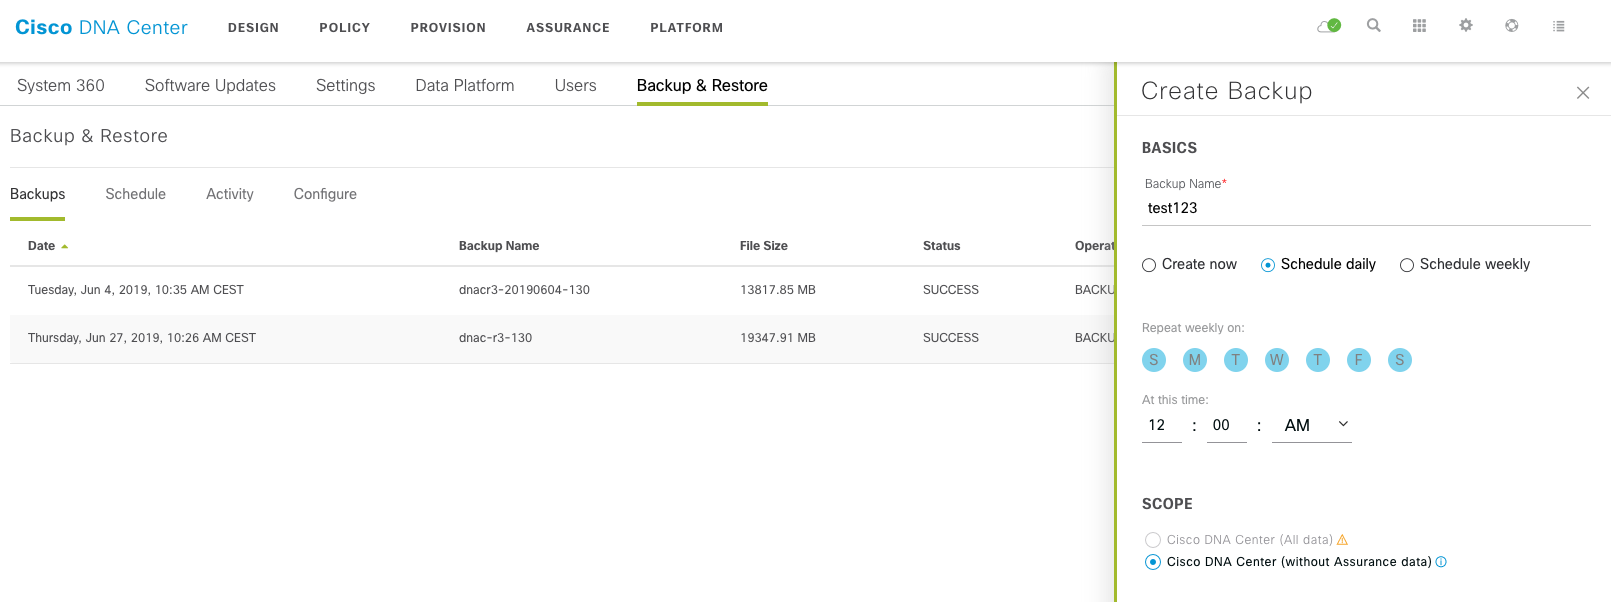Image resolution: width=1611 pixels, height=602 pixels.
Task: Sort by the Status column header
Action: [x=942, y=246]
